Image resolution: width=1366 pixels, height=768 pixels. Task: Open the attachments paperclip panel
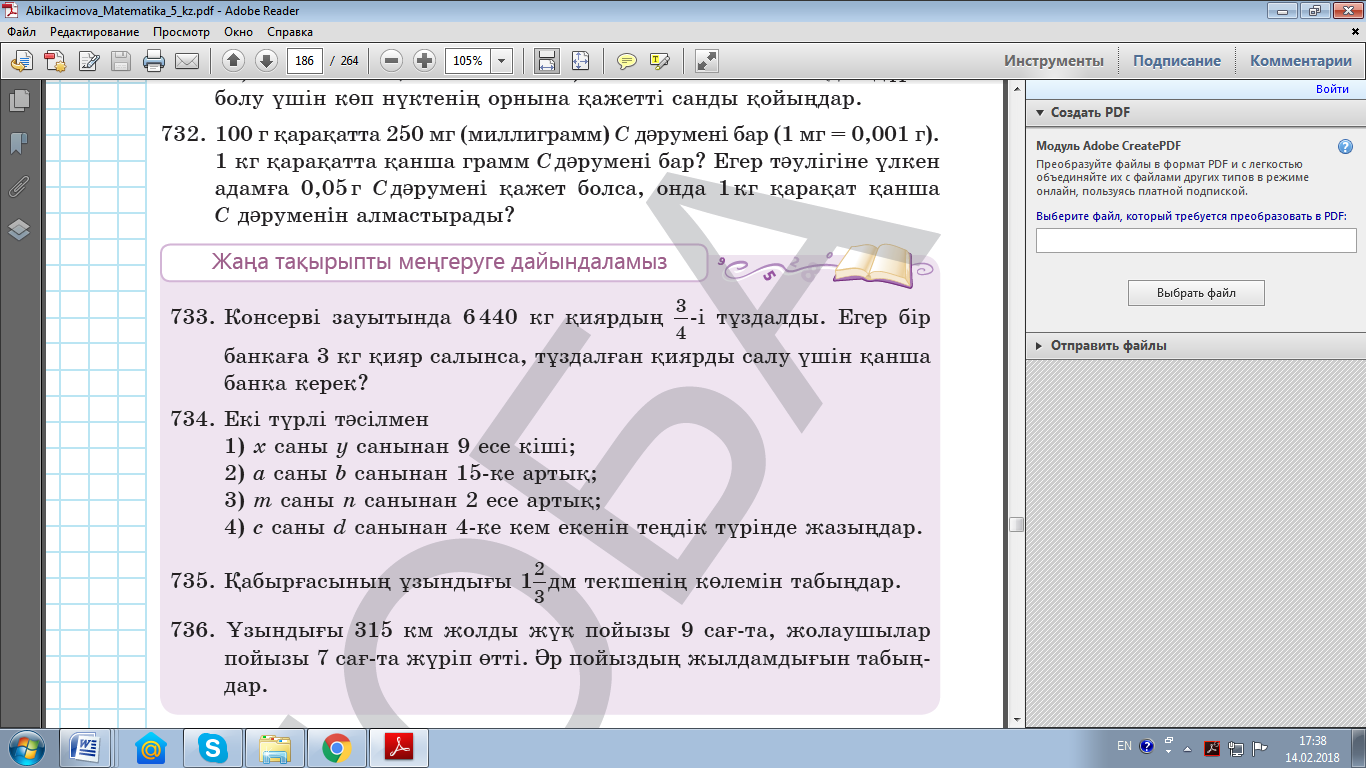click(x=19, y=187)
